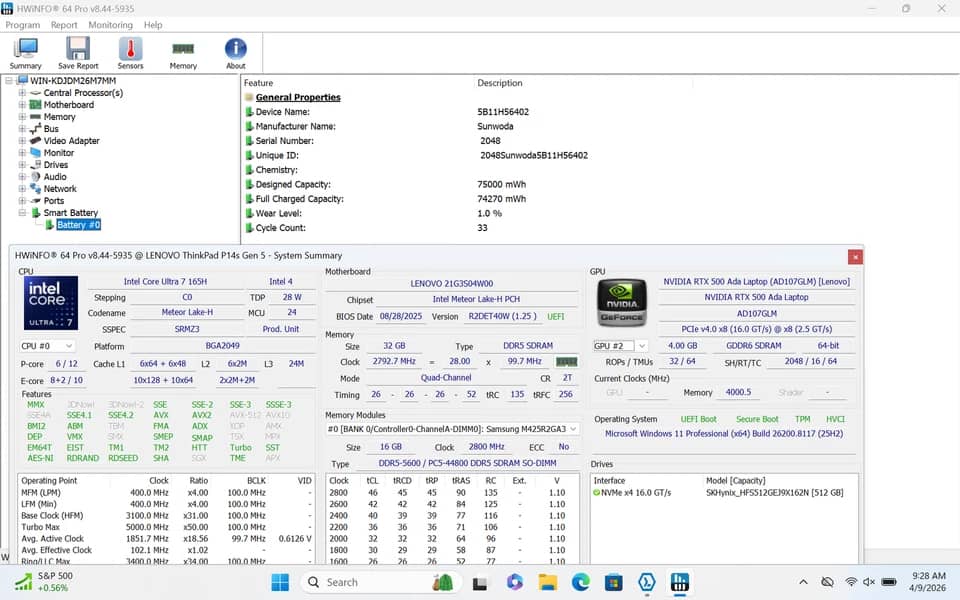Click the Wi-Fi tray icon

pyautogui.click(x=851, y=582)
